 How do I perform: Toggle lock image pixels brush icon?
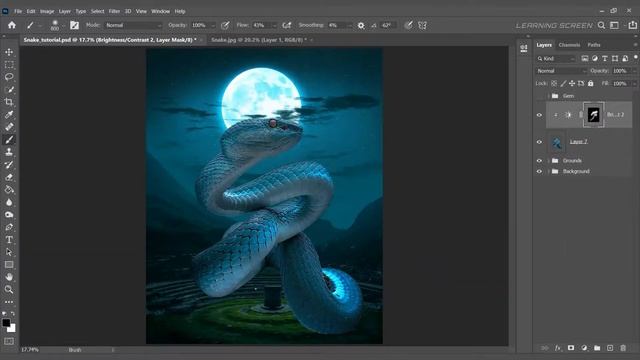tap(563, 83)
